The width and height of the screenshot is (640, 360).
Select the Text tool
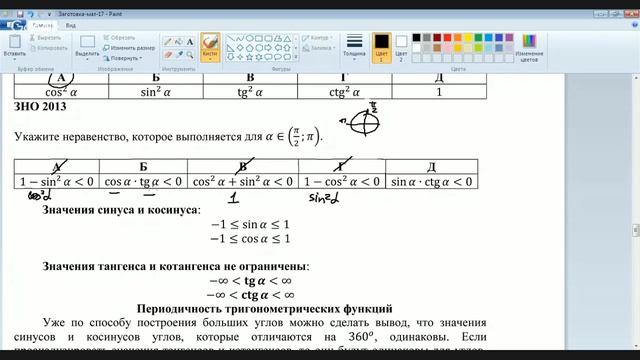[190, 42]
